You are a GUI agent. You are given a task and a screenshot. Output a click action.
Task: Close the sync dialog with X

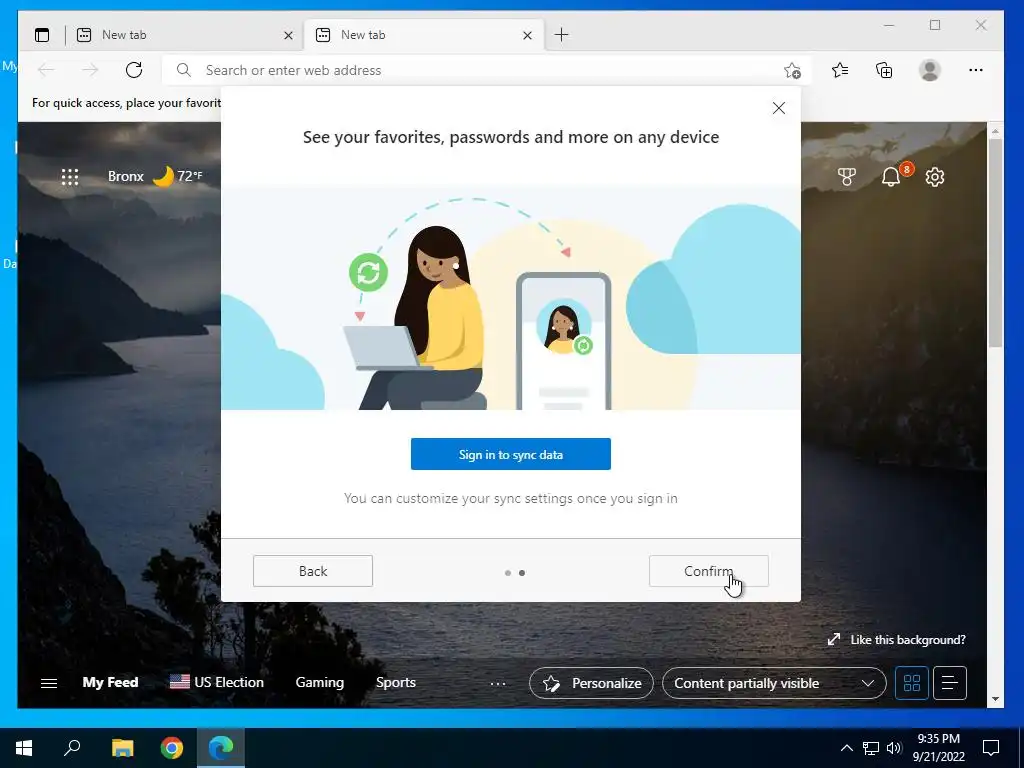coord(778,108)
